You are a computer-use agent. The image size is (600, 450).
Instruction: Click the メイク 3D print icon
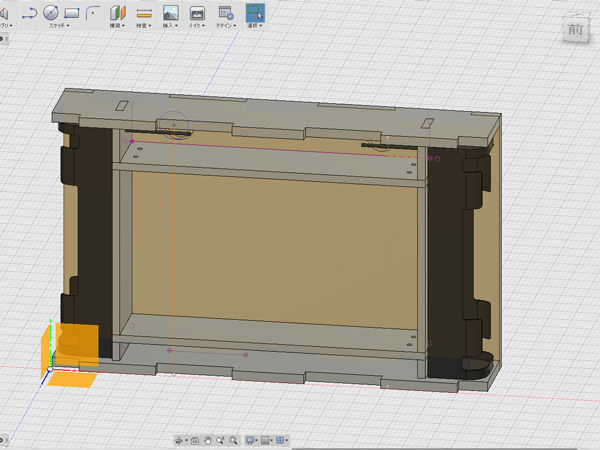point(198,12)
